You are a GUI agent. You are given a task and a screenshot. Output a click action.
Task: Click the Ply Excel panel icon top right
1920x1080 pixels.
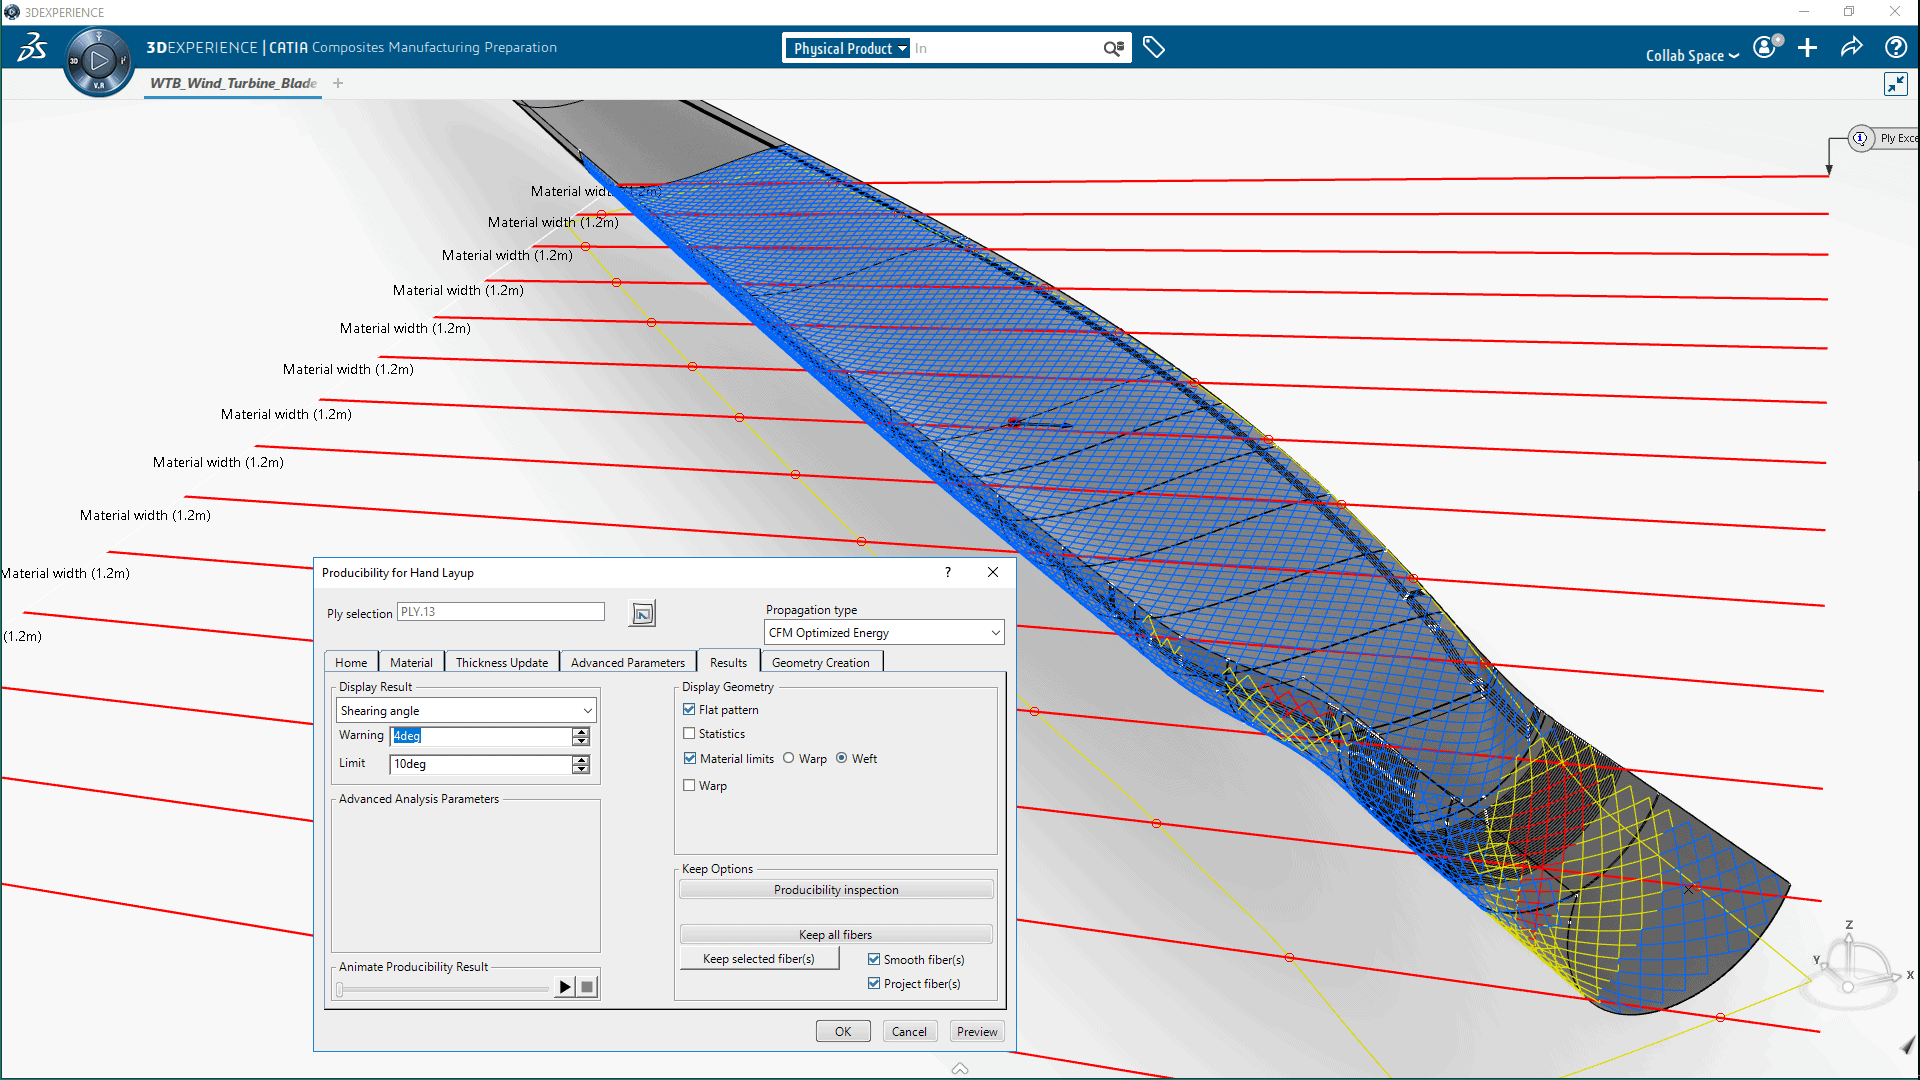coord(1862,137)
